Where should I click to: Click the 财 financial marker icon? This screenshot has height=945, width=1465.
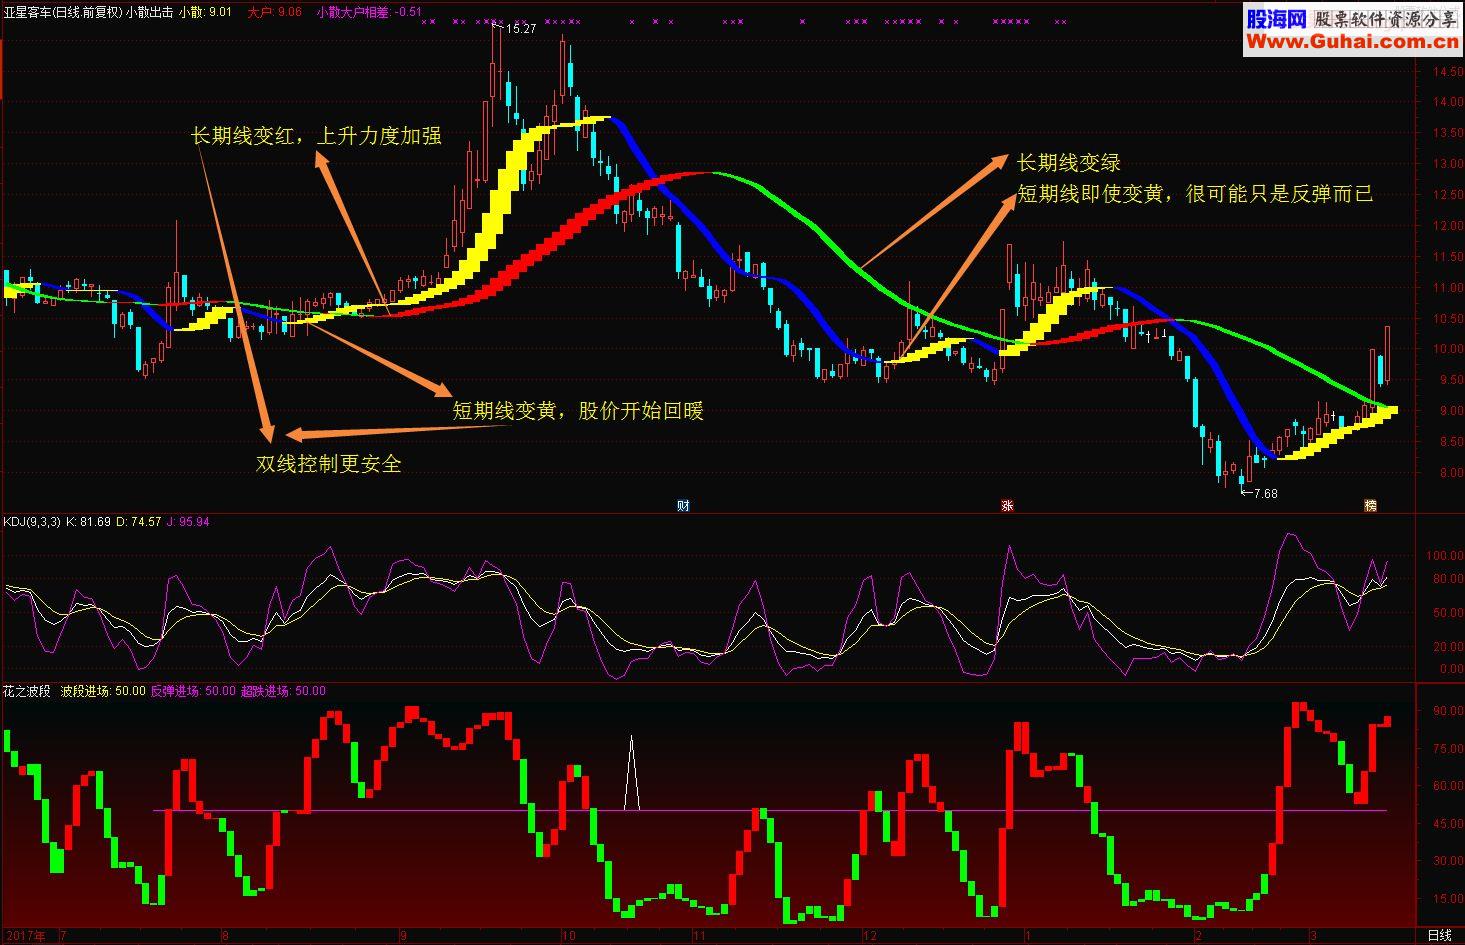click(x=683, y=506)
